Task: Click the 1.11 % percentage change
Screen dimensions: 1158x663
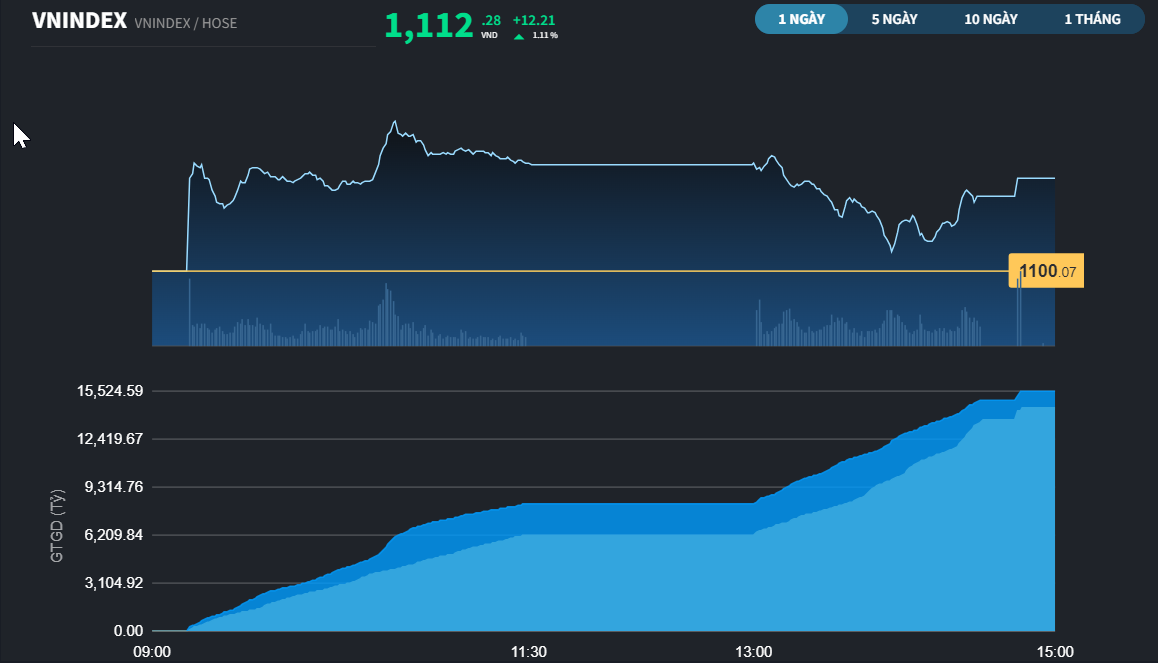Action: (545, 35)
